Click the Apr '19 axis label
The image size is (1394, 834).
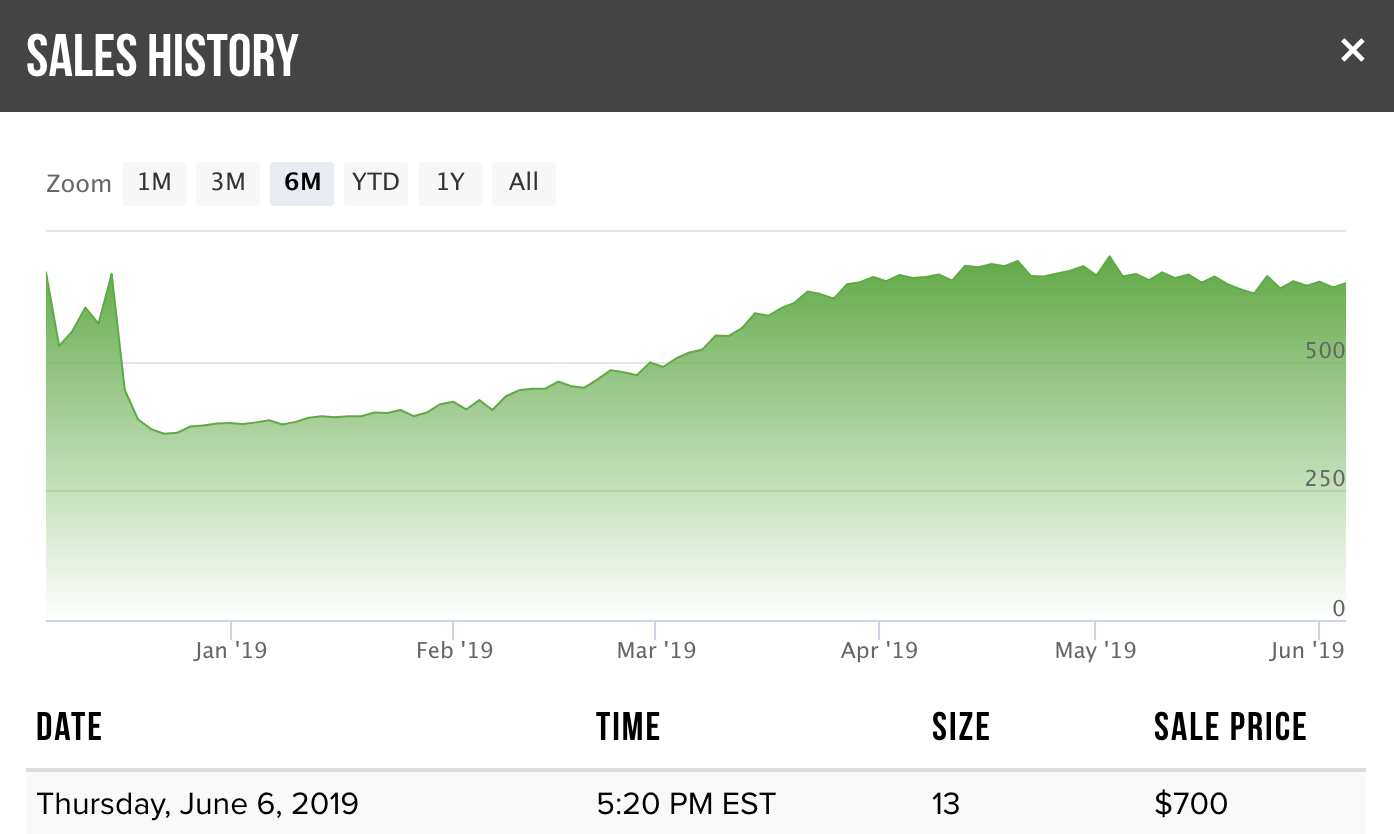pos(879,651)
